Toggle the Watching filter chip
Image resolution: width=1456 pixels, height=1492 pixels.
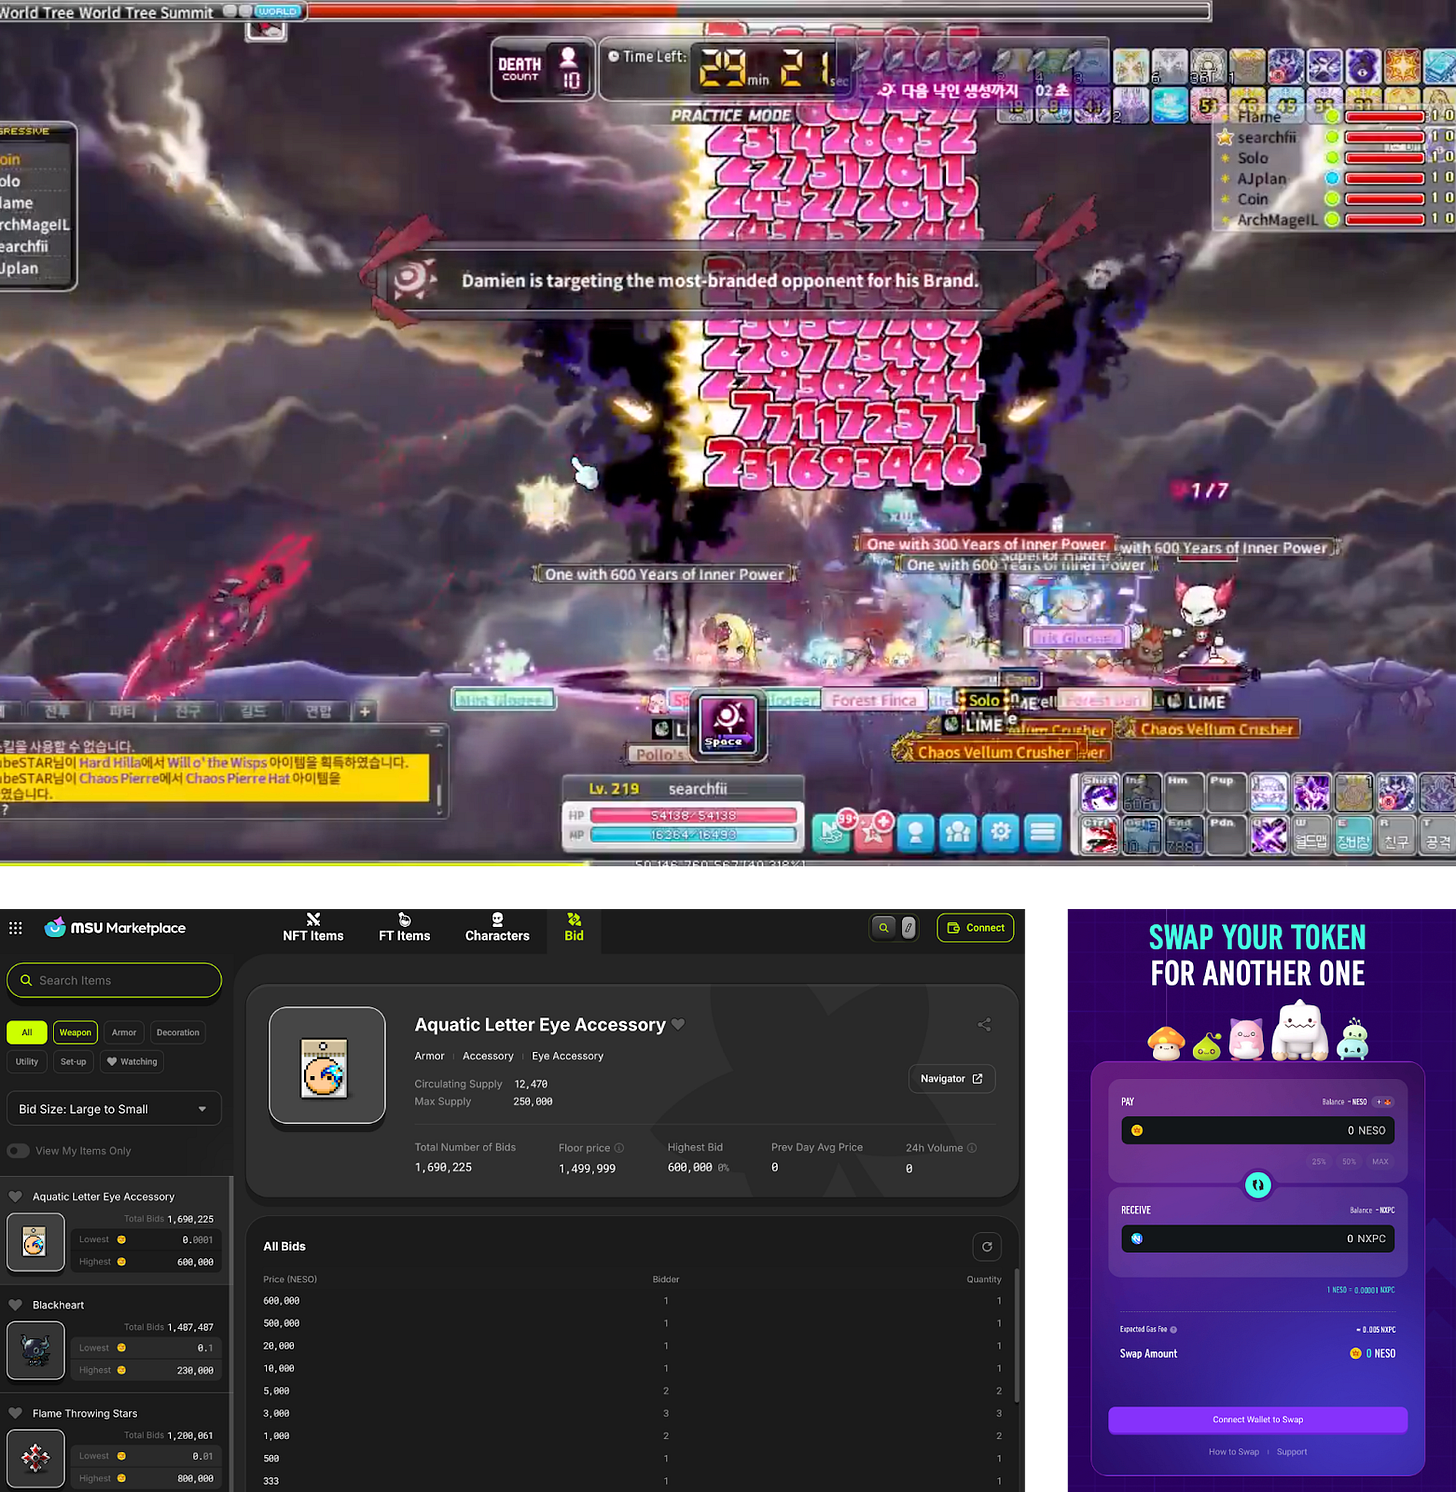[132, 1062]
